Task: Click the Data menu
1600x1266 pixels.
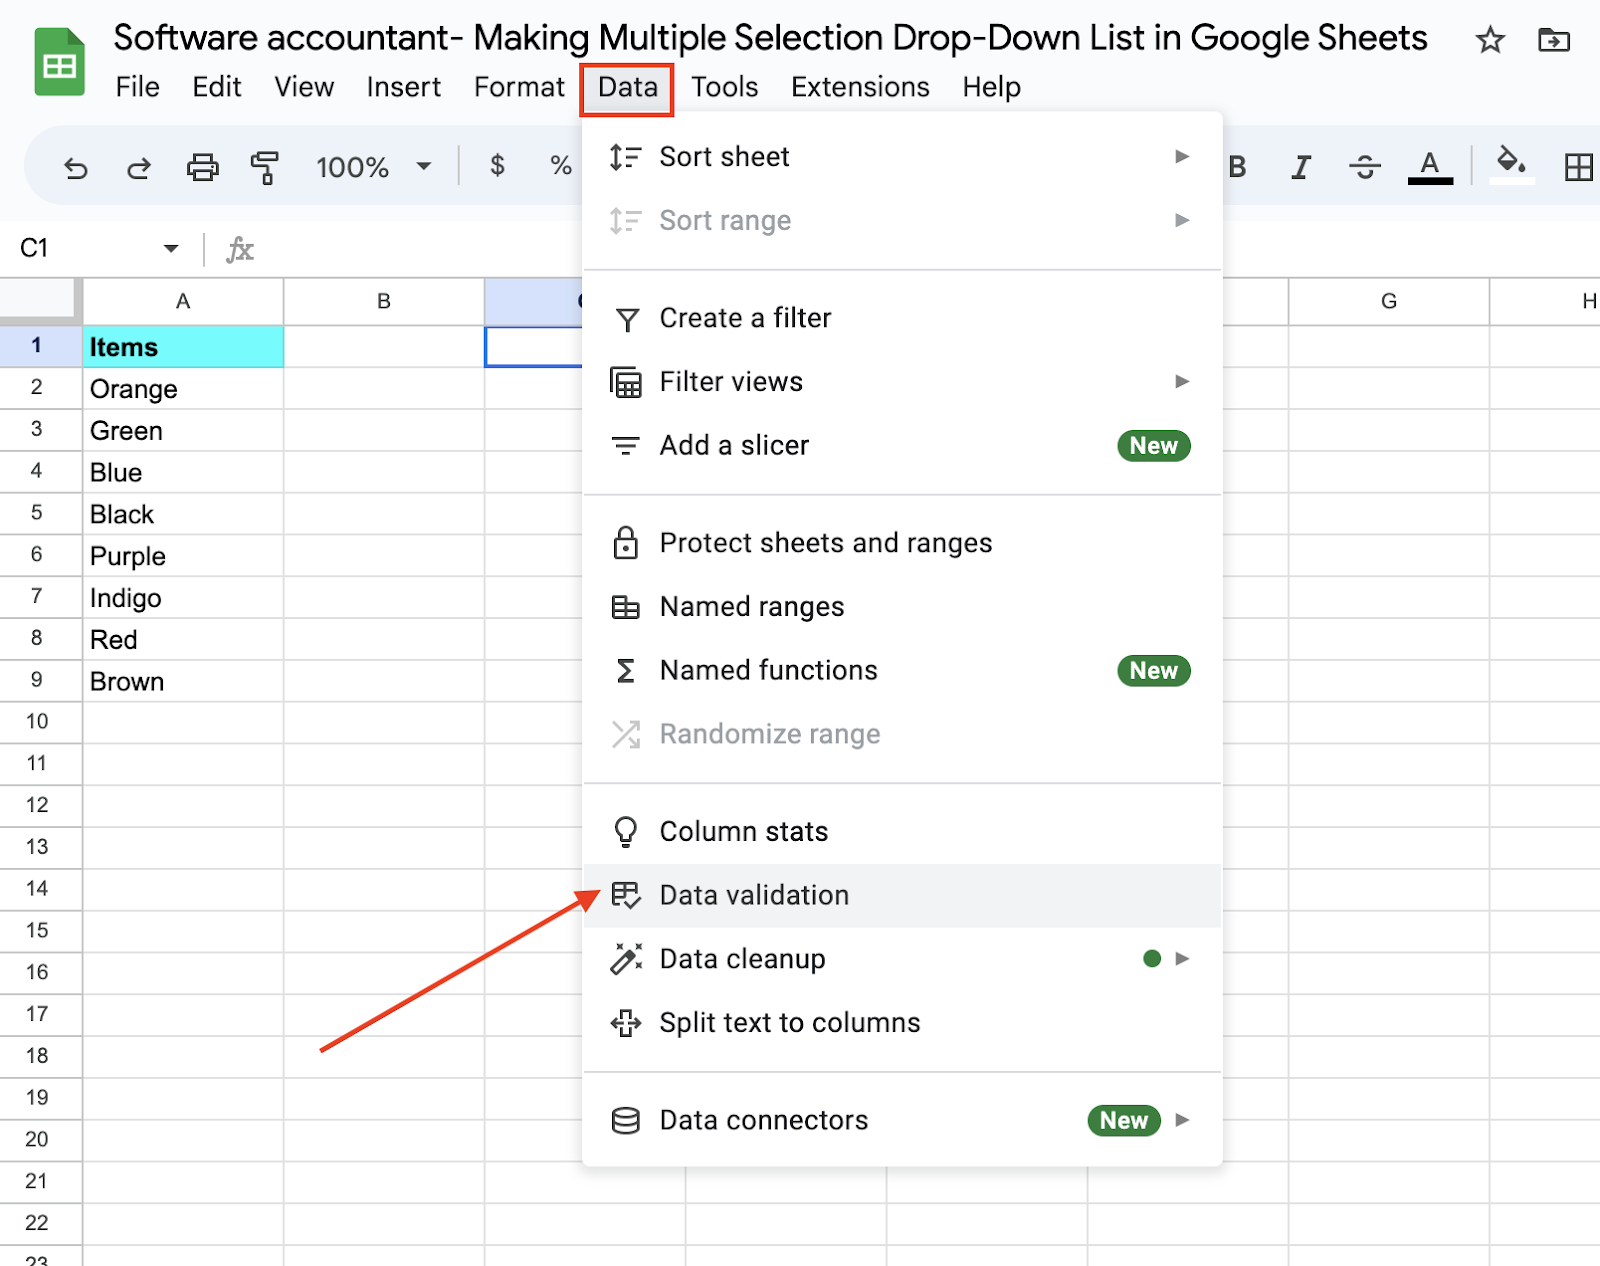Action: 627,88
